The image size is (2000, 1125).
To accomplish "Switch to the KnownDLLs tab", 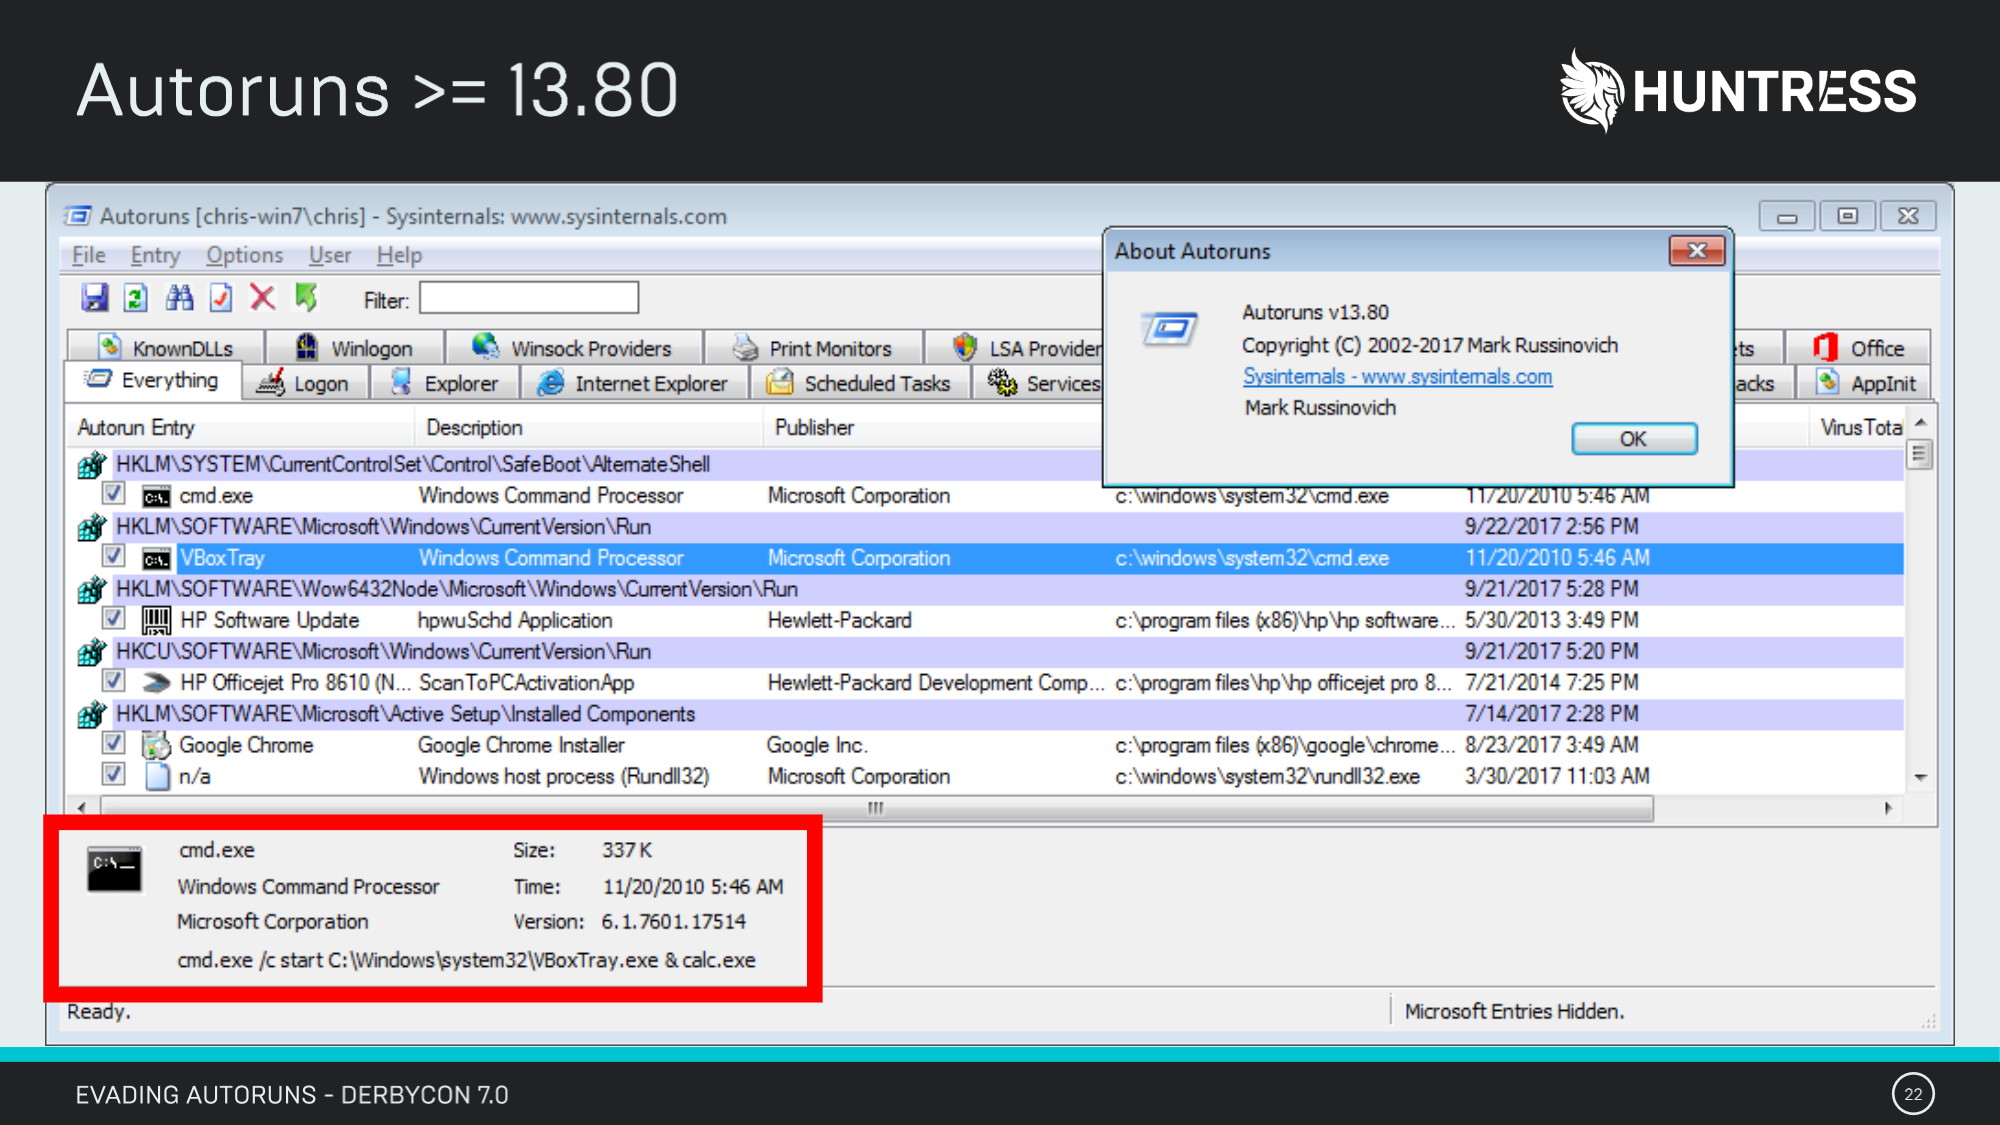I will (166, 348).
